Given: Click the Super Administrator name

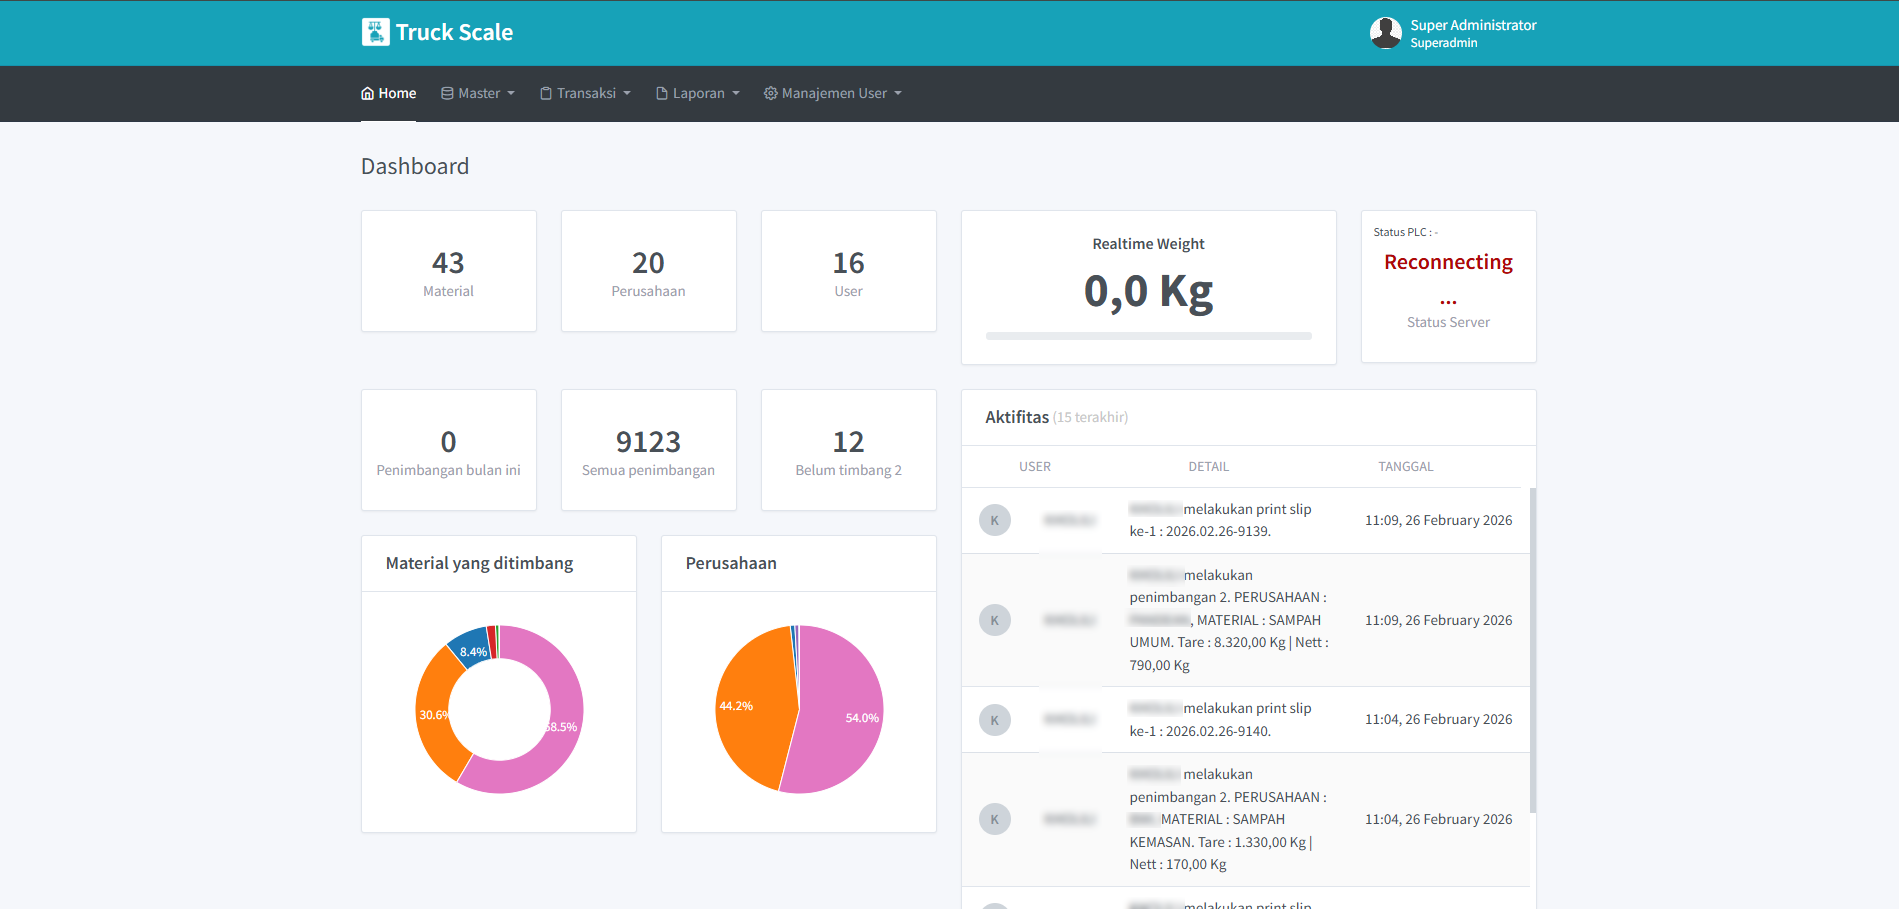Looking at the screenshot, I should point(1473,25).
